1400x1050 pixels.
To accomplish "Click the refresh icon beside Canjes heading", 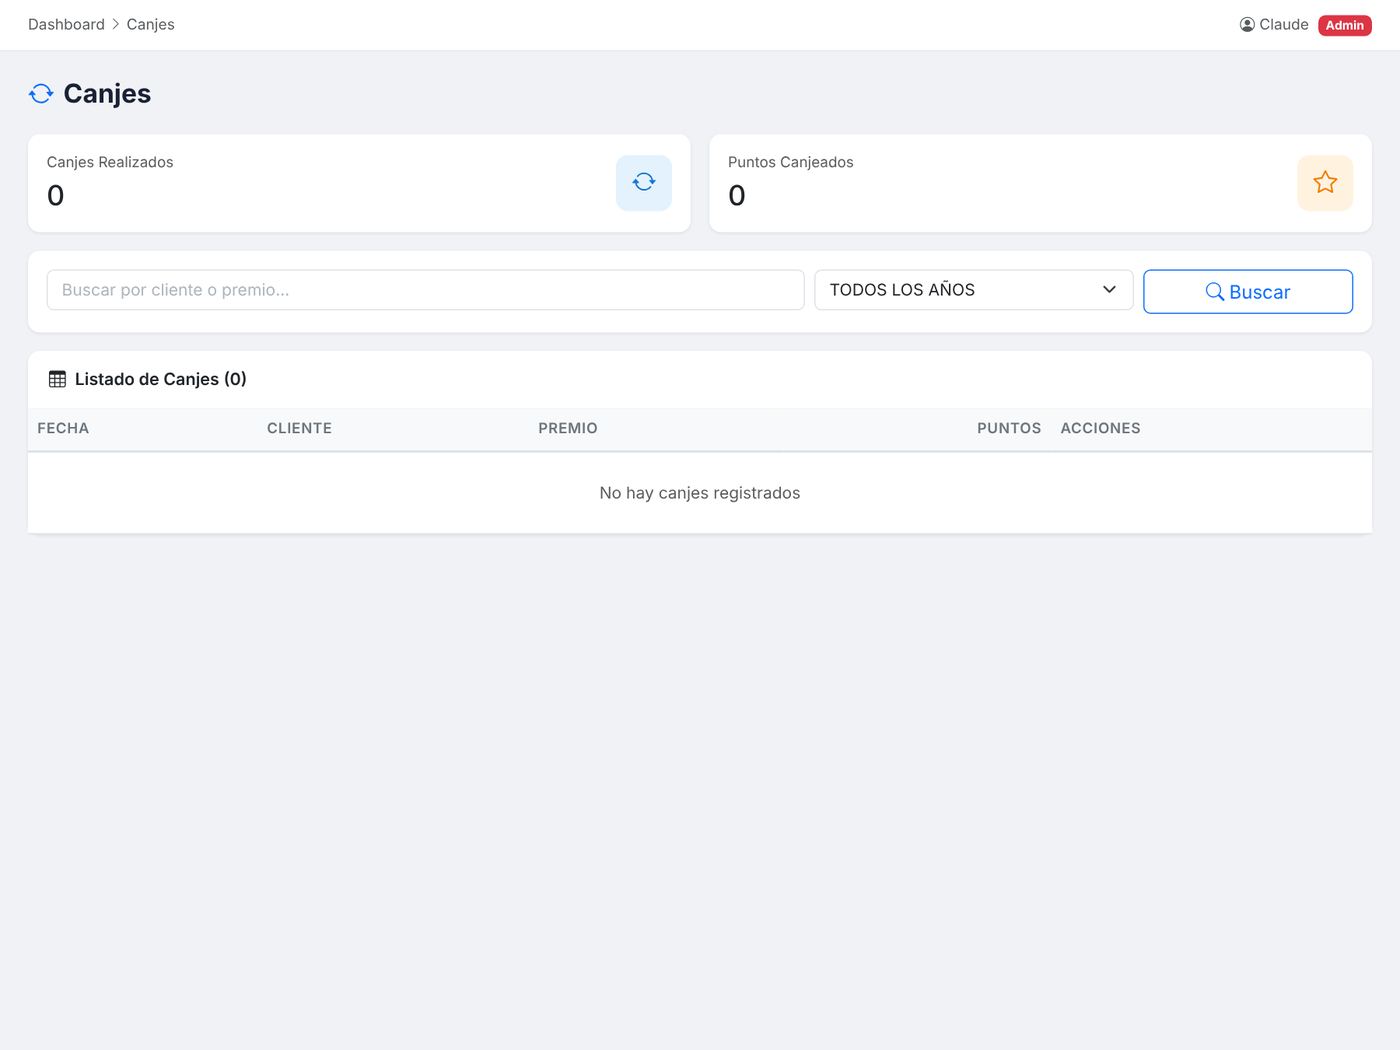I will pyautogui.click(x=41, y=94).
